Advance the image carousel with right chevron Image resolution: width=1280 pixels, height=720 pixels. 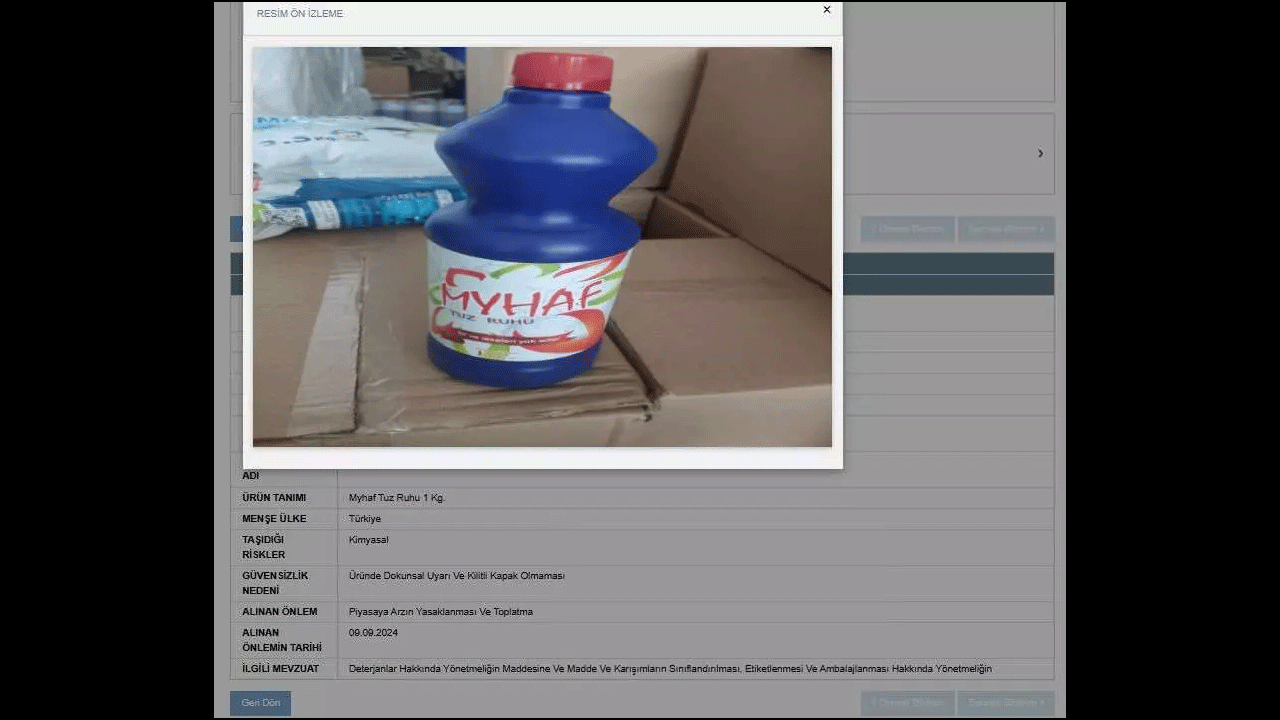[1040, 154]
